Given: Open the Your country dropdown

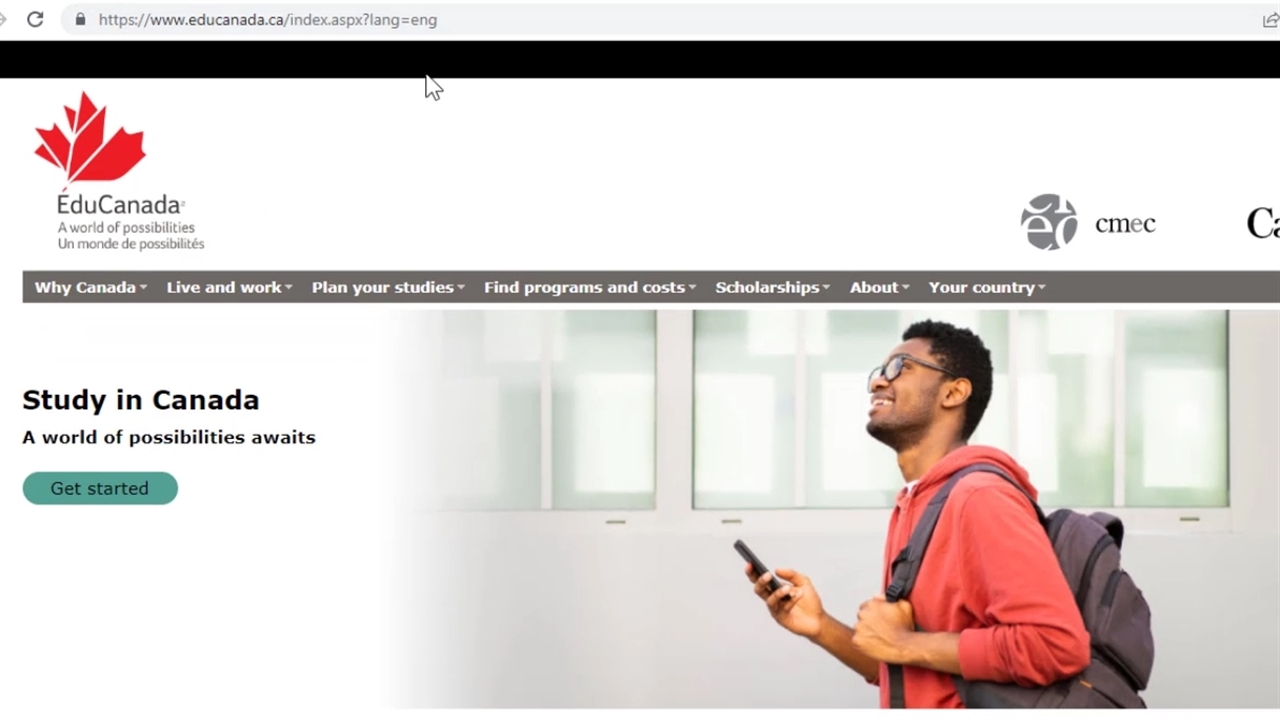Looking at the screenshot, I should (x=986, y=287).
